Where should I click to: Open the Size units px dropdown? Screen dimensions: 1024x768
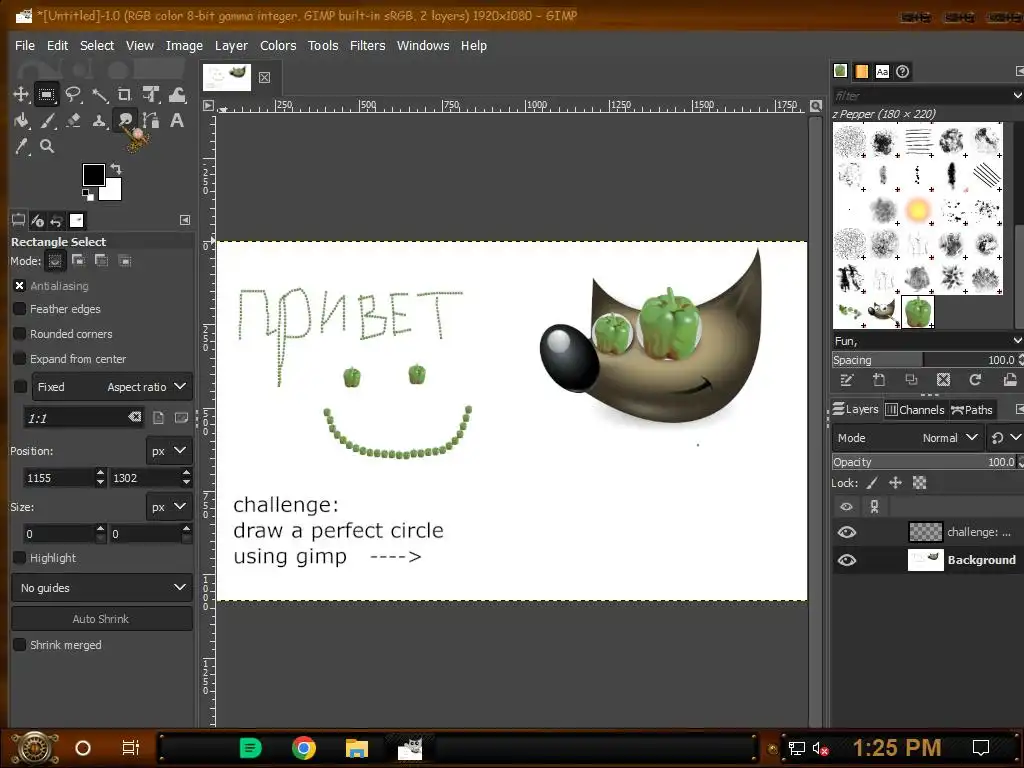168,507
